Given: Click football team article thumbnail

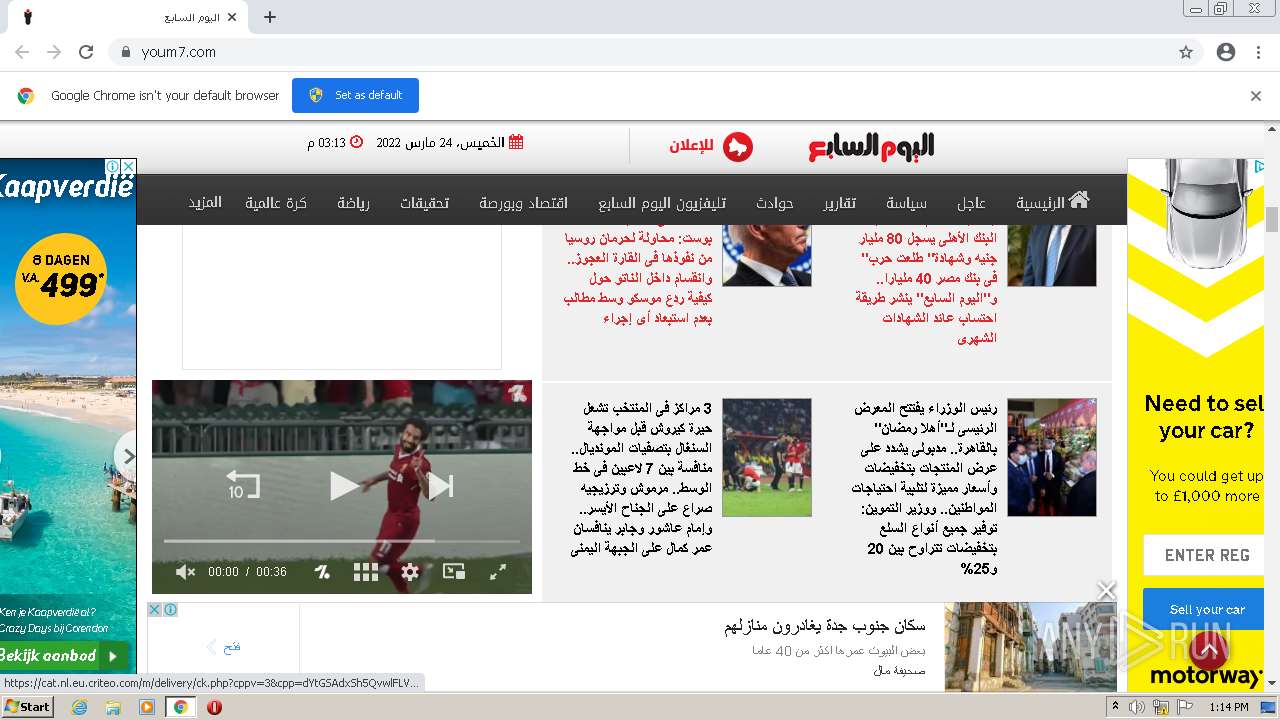Looking at the screenshot, I should click(767, 457).
